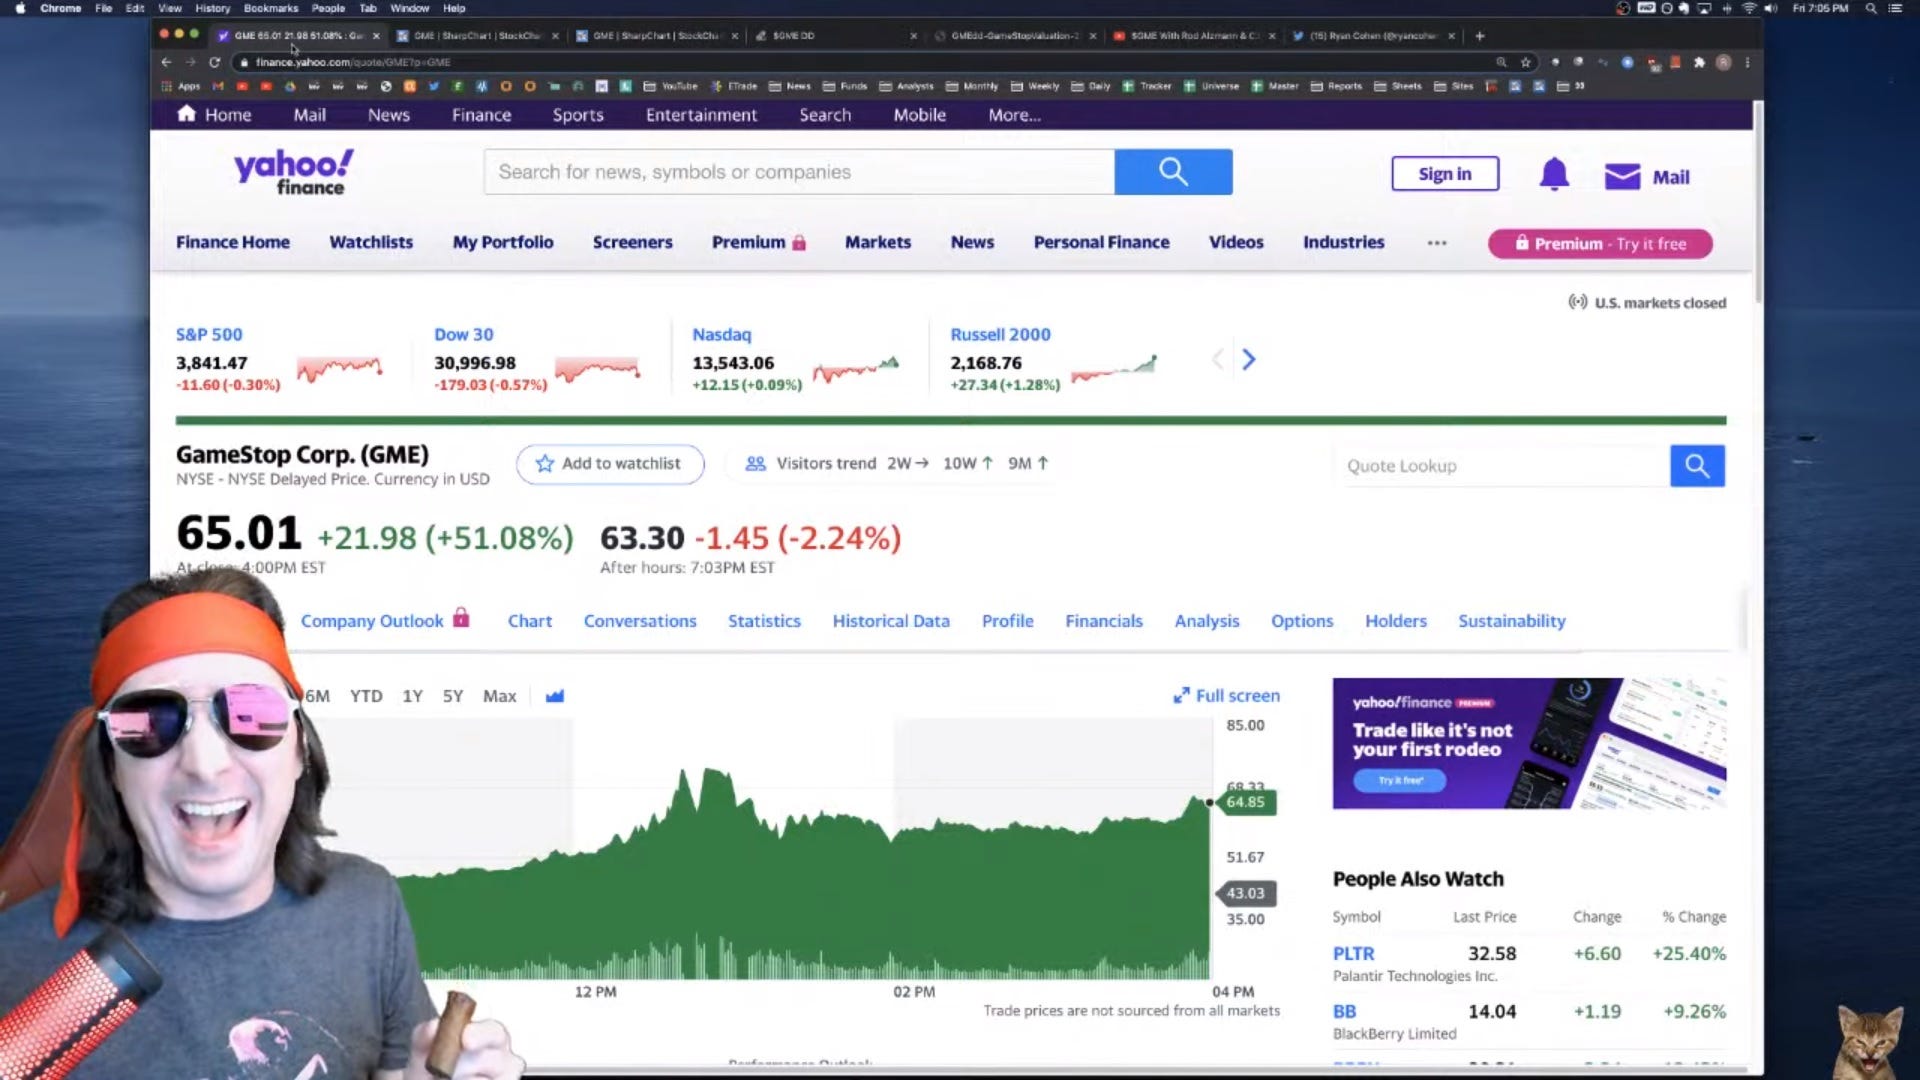Open the Chrome extensions puzzle icon
The width and height of the screenshot is (1920, 1080).
[x=1699, y=62]
